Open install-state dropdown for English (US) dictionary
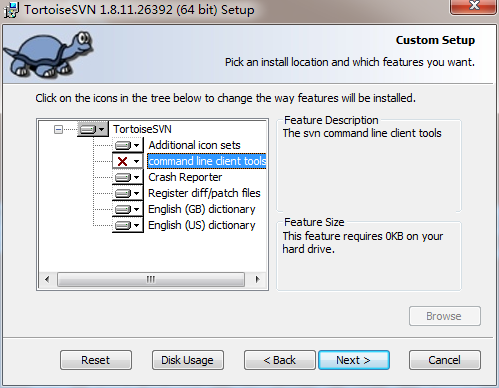Screen dimensions: 499x388 (128, 225)
